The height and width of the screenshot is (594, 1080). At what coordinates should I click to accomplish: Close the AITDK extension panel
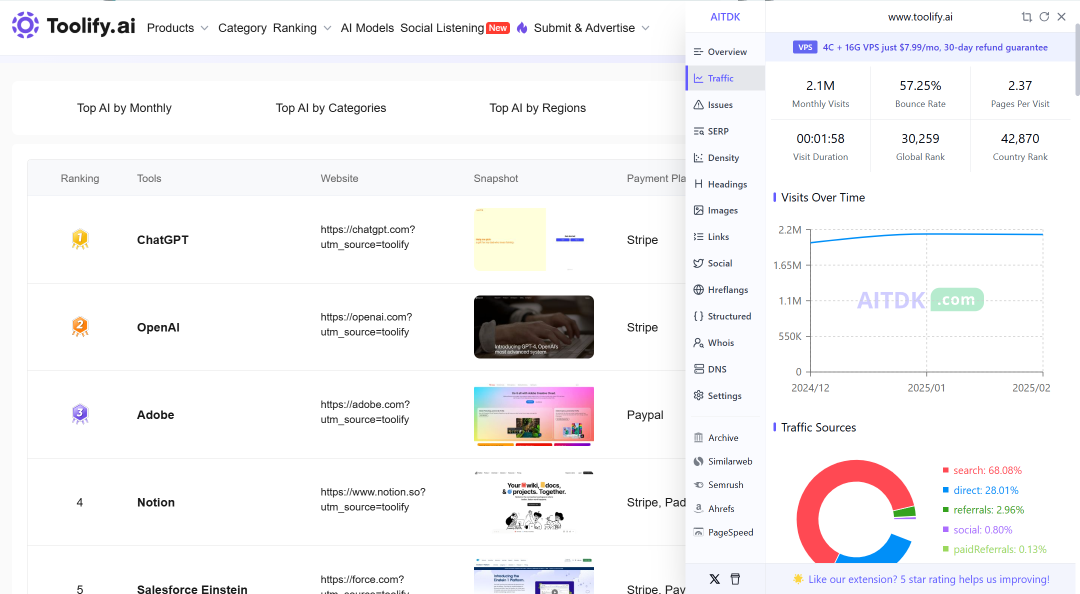tap(1061, 17)
